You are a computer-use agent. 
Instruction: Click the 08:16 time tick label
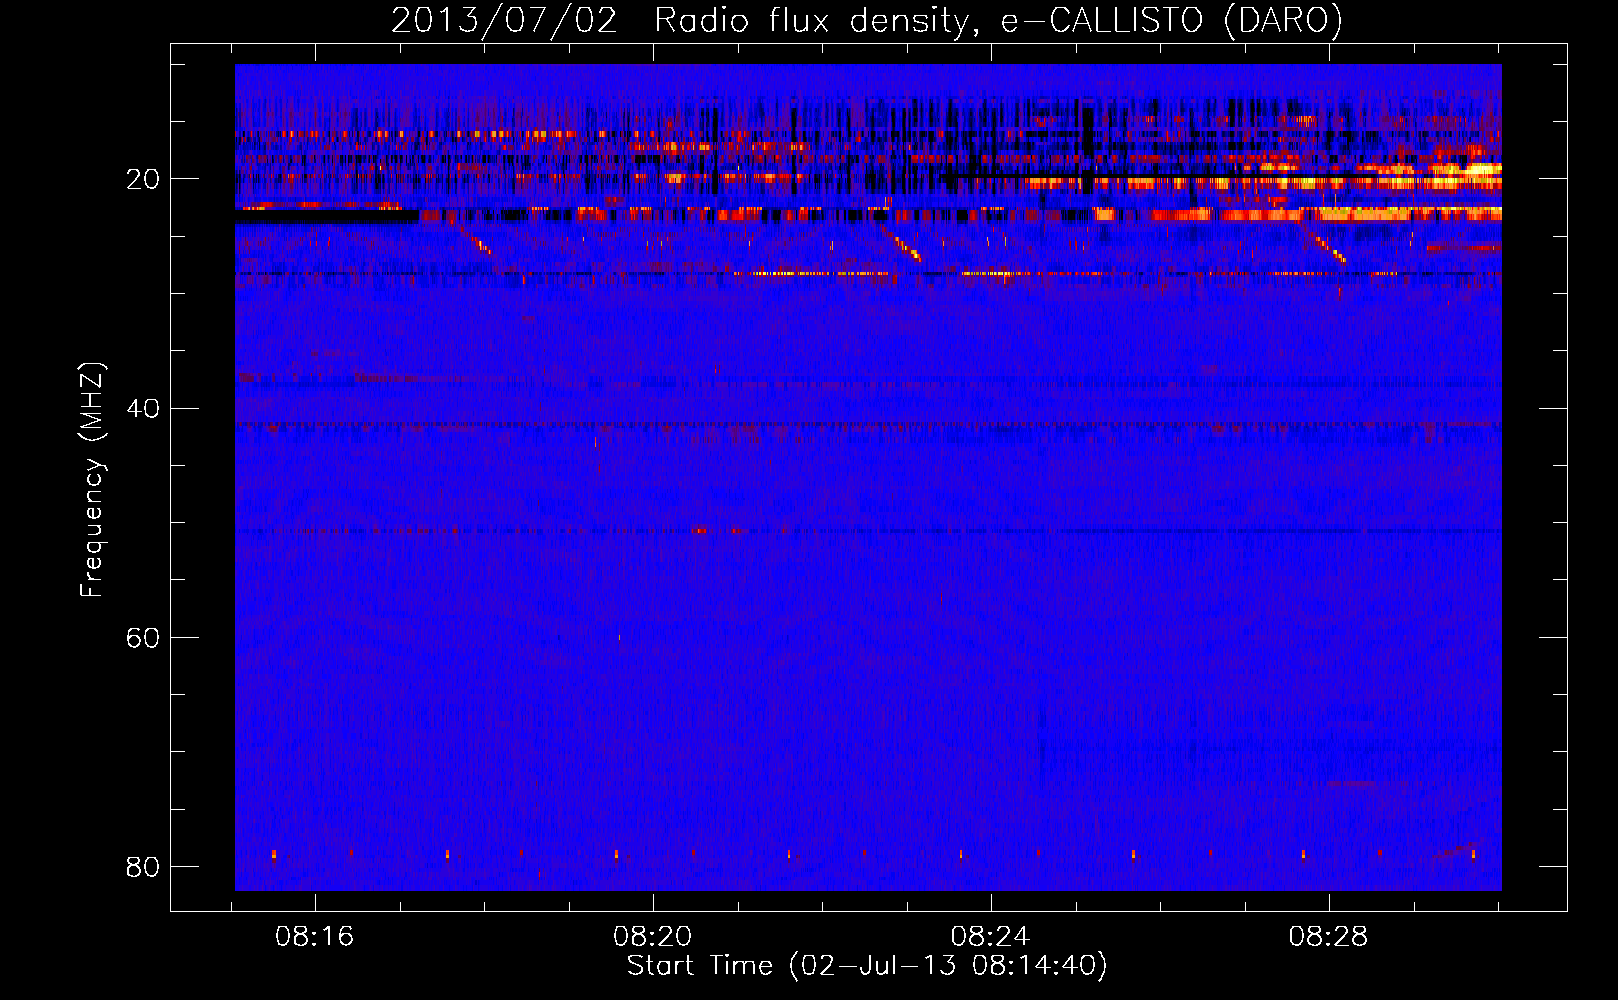click(x=315, y=937)
